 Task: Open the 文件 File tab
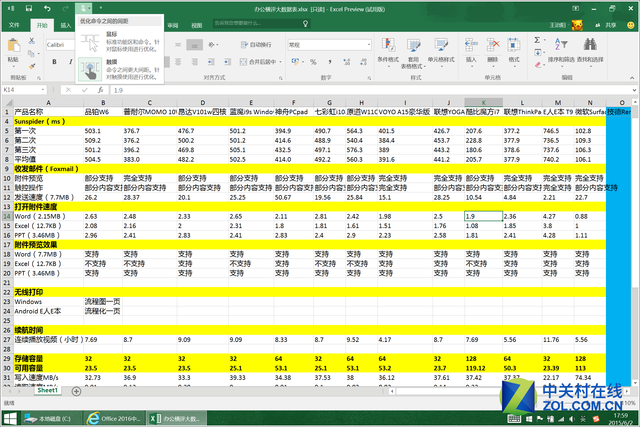tap(14, 25)
